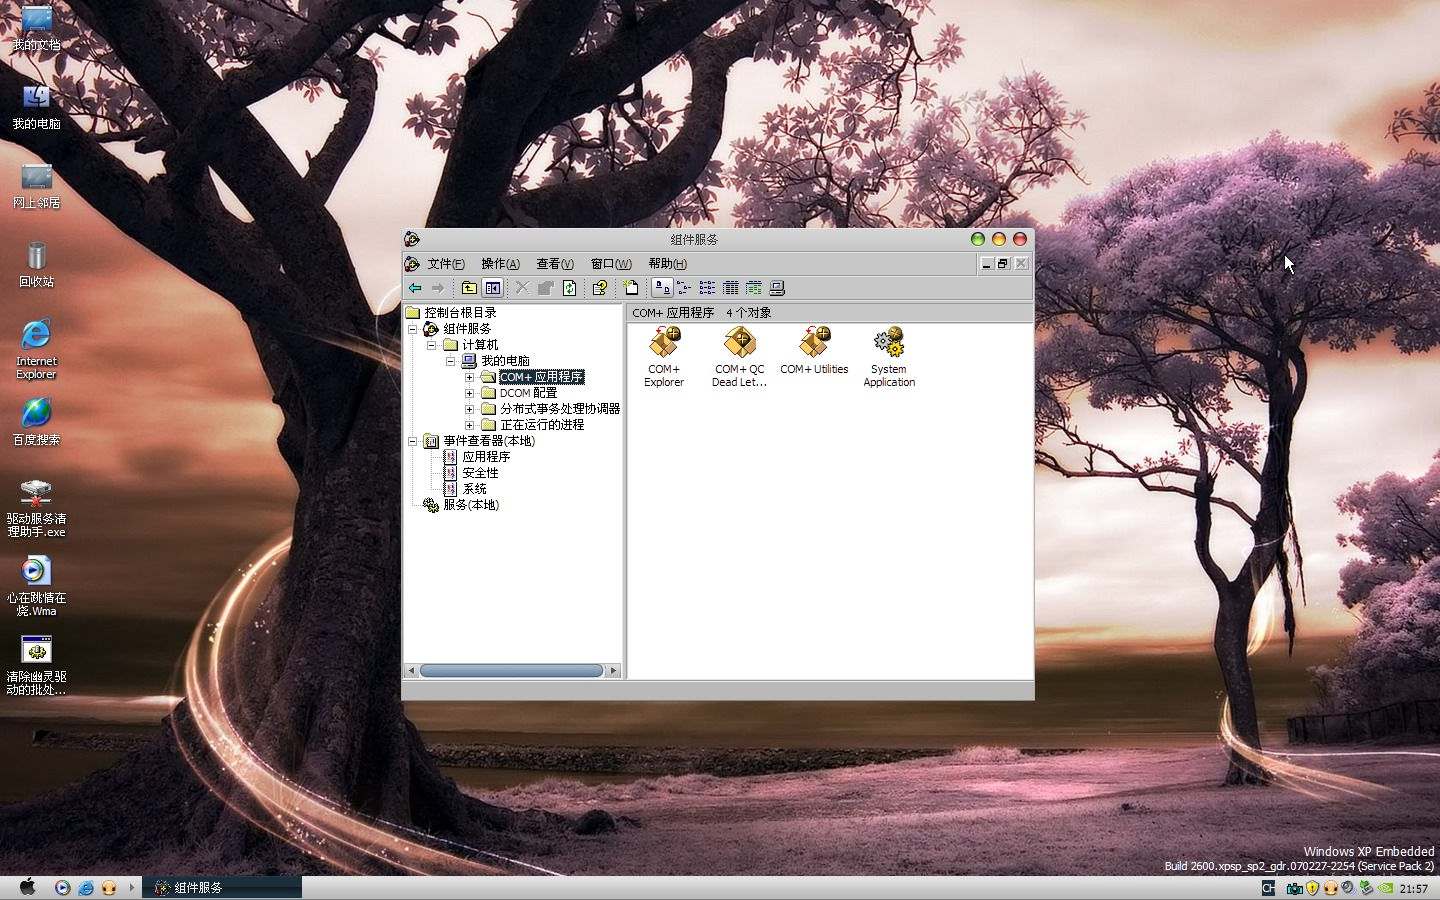Open the 文件(F) menu
This screenshot has height=900, width=1440.
(446, 264)
